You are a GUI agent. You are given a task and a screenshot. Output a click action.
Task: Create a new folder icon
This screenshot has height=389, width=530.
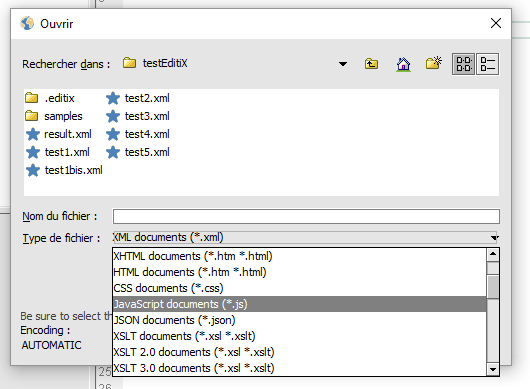click(434, 63)
